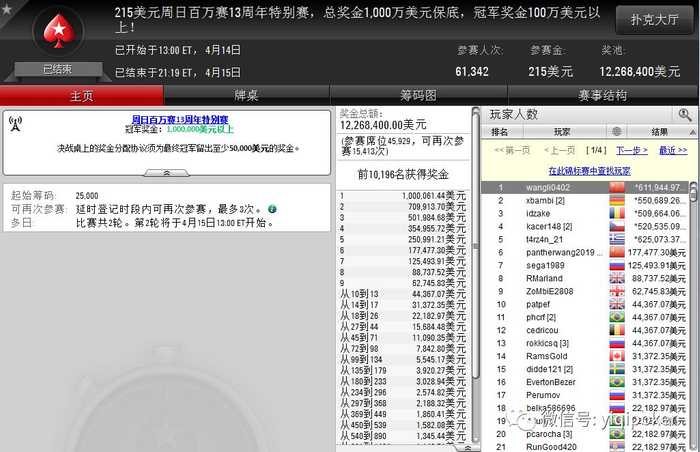Select player row patpef
Image resolution: width=700 pixels, height=452 pixels.
(x=585, y=304)
